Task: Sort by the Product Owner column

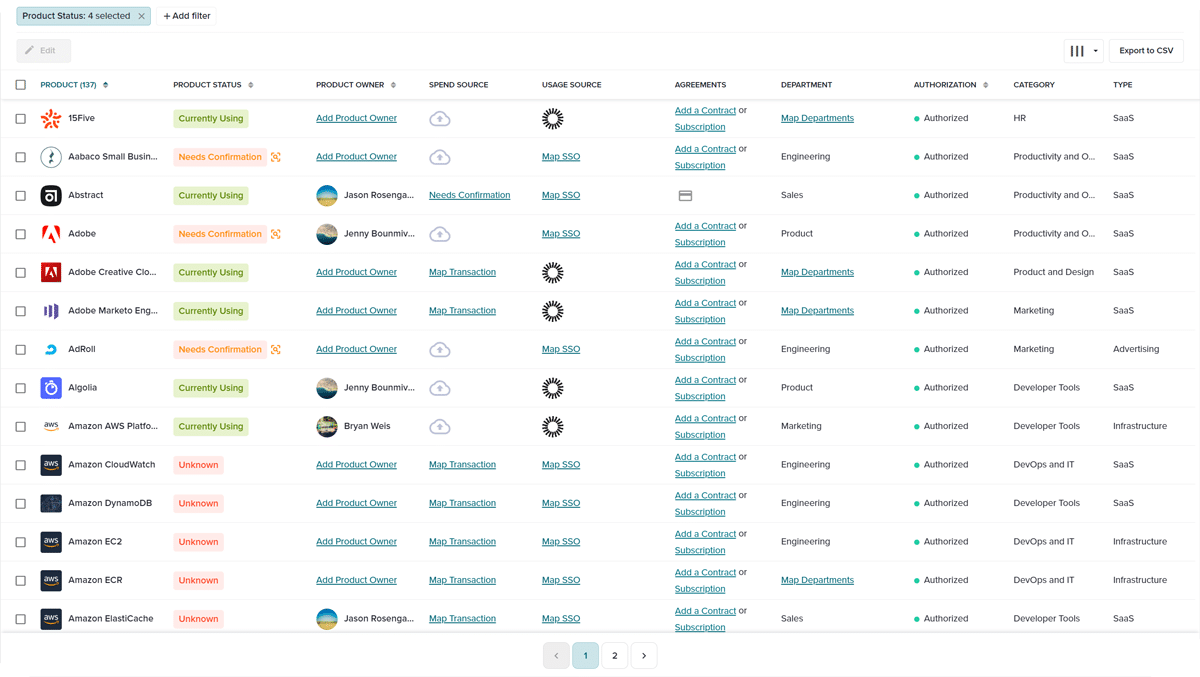Action: (x=356, y=85)
